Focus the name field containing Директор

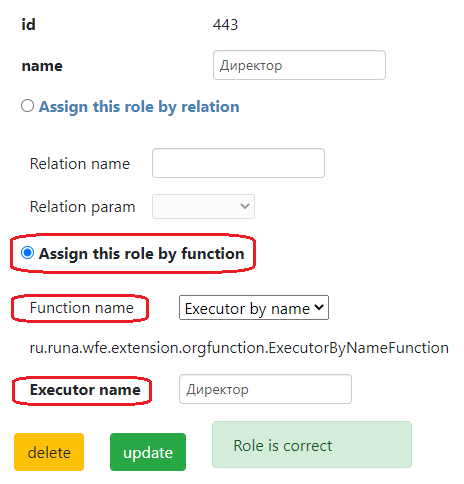click(x=299, y=65)
